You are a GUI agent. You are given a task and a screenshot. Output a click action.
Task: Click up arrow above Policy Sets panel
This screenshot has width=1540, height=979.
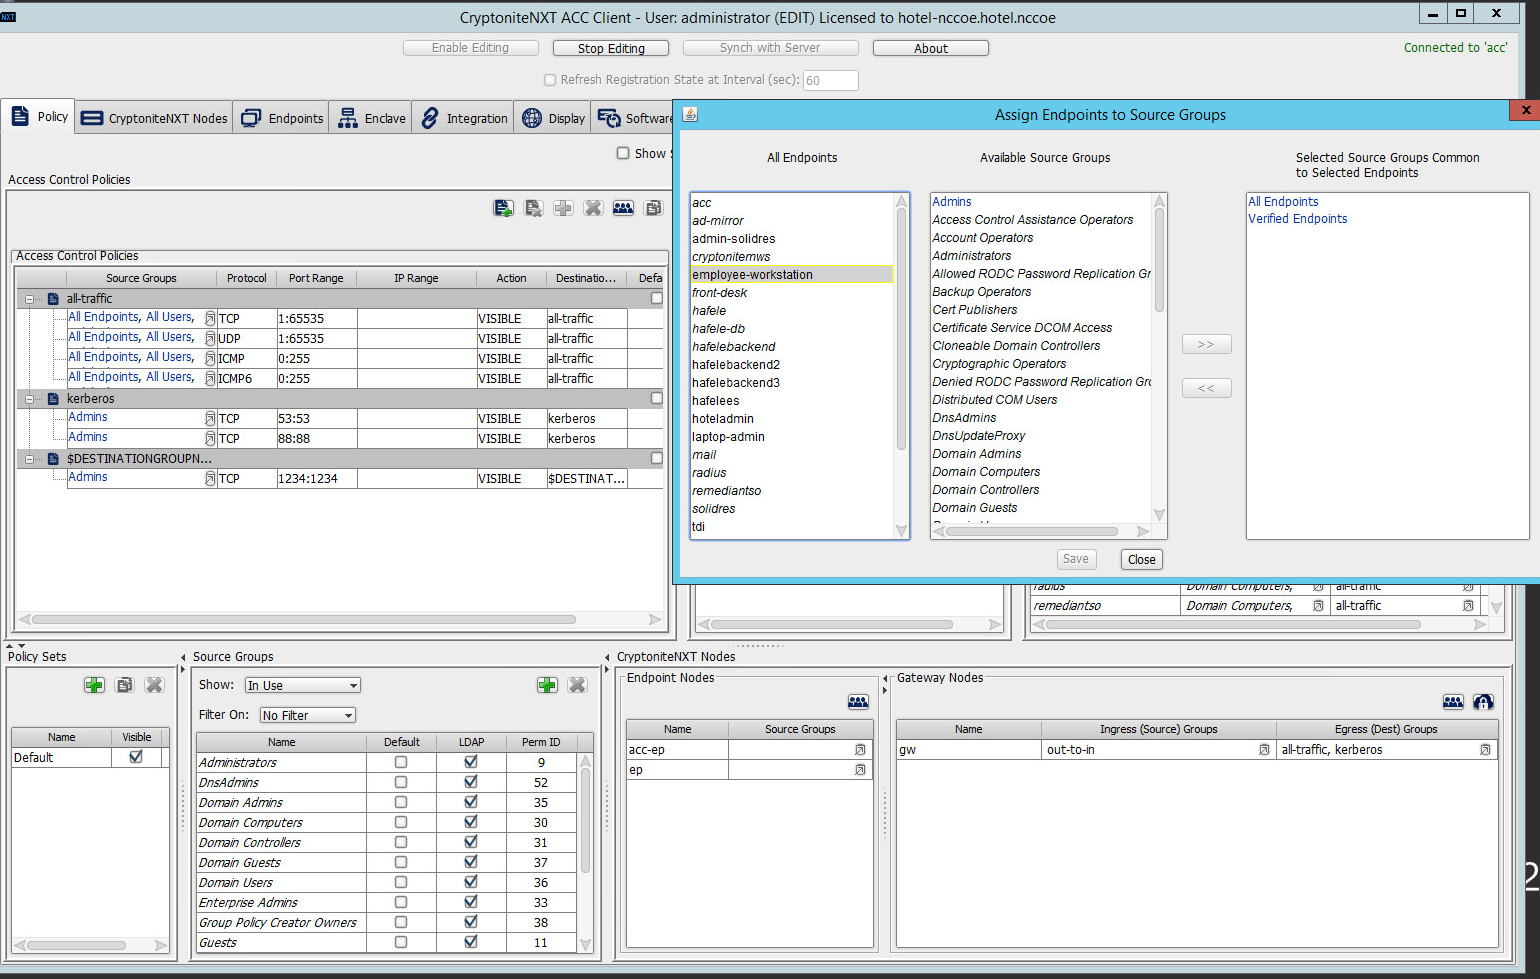click(9, 646)
